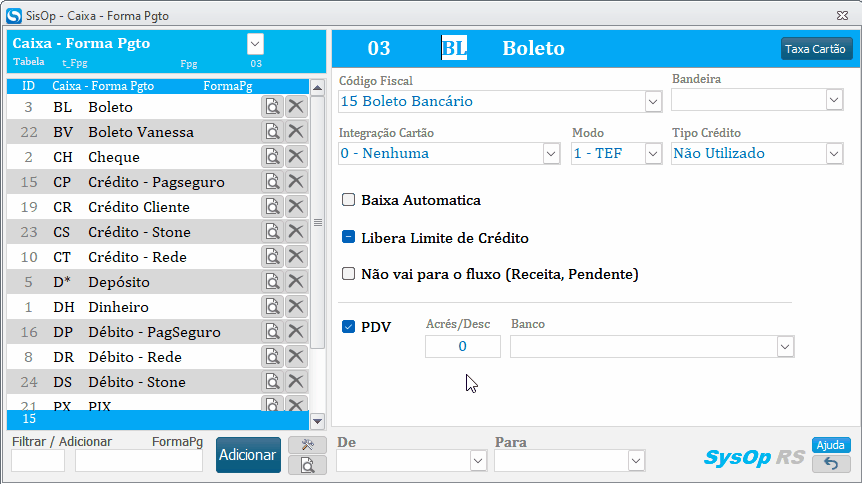
Task: Expand the Código Fiscal dropdown
Action: [x=653, y=101]
